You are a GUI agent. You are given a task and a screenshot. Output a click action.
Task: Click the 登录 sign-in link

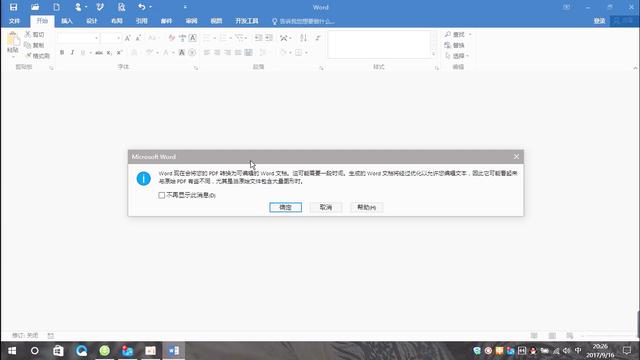point(599,21)
